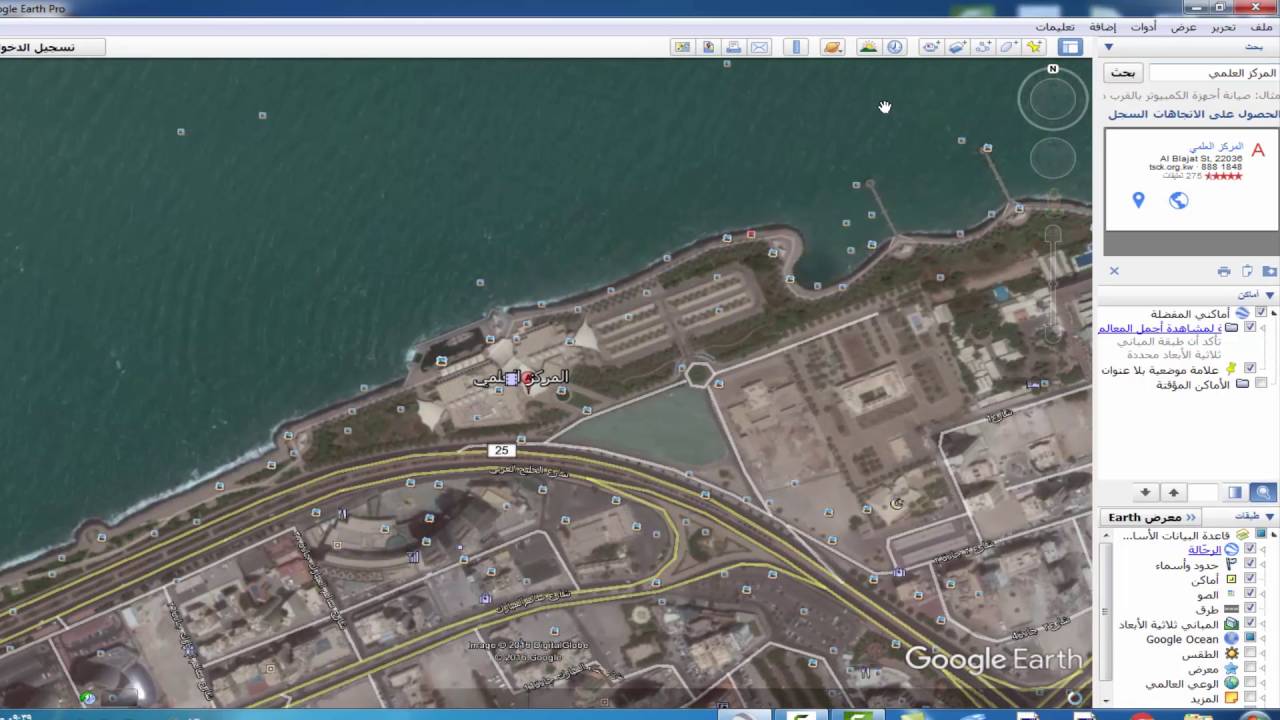The image size is (1280, 720).
Task: Open the Earth معرض gallery button
Action: [x=1152, y=517]
